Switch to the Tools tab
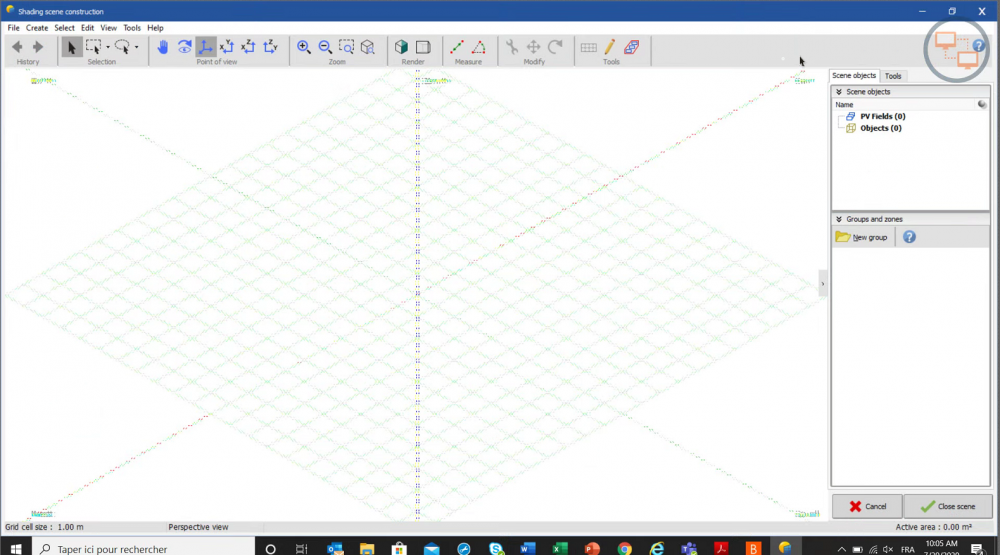Image resolution: width=1000 pixels, height=555 pixels. [x=893, y=76]
